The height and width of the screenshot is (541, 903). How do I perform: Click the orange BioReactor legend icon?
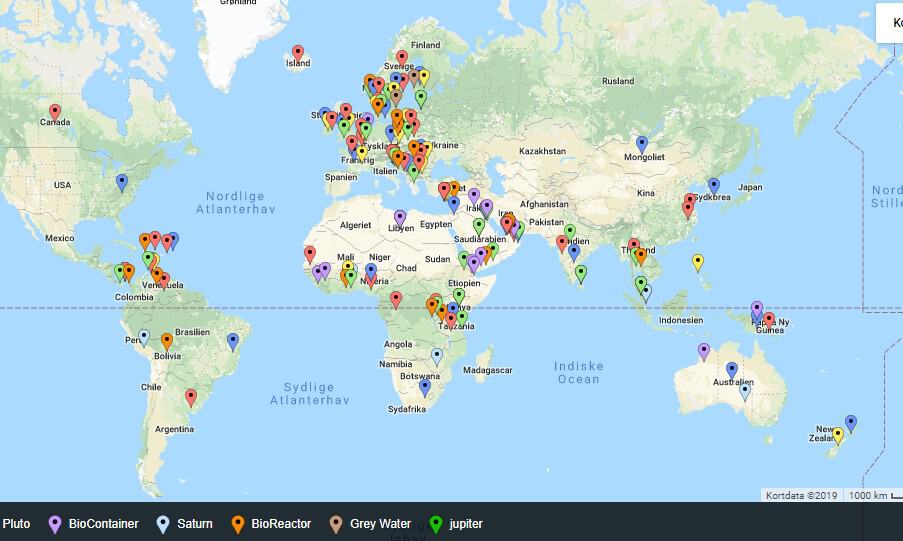[x=237, y=524]
